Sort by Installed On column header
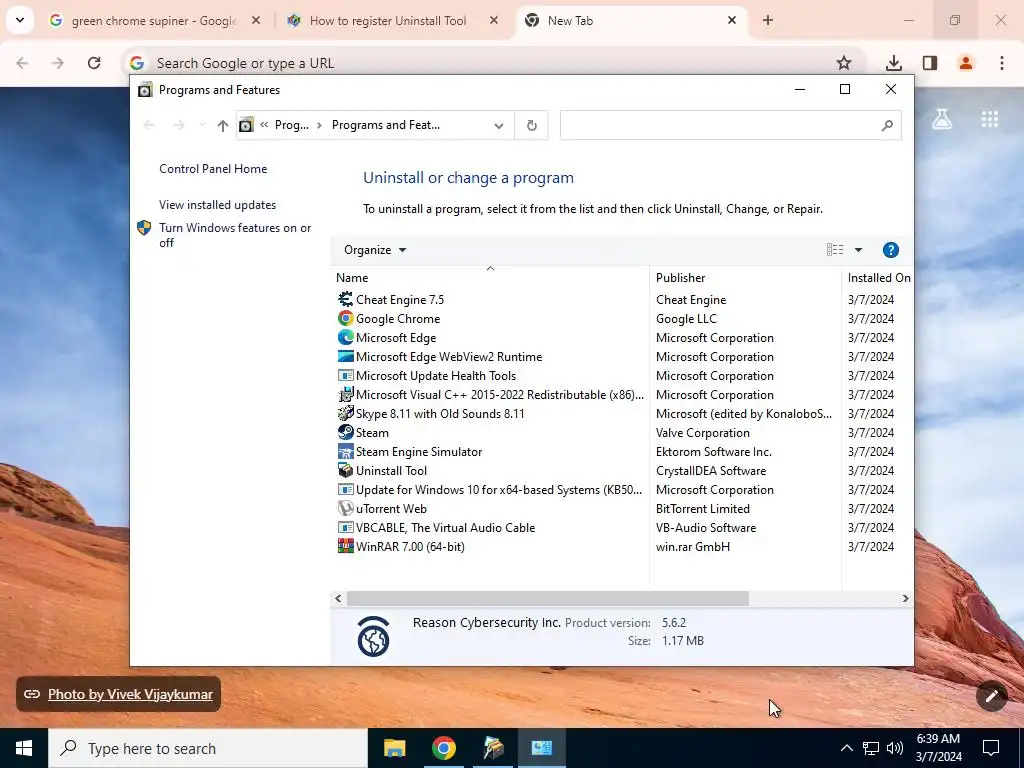The image size is (1024, 768). [x=878, y=277]
